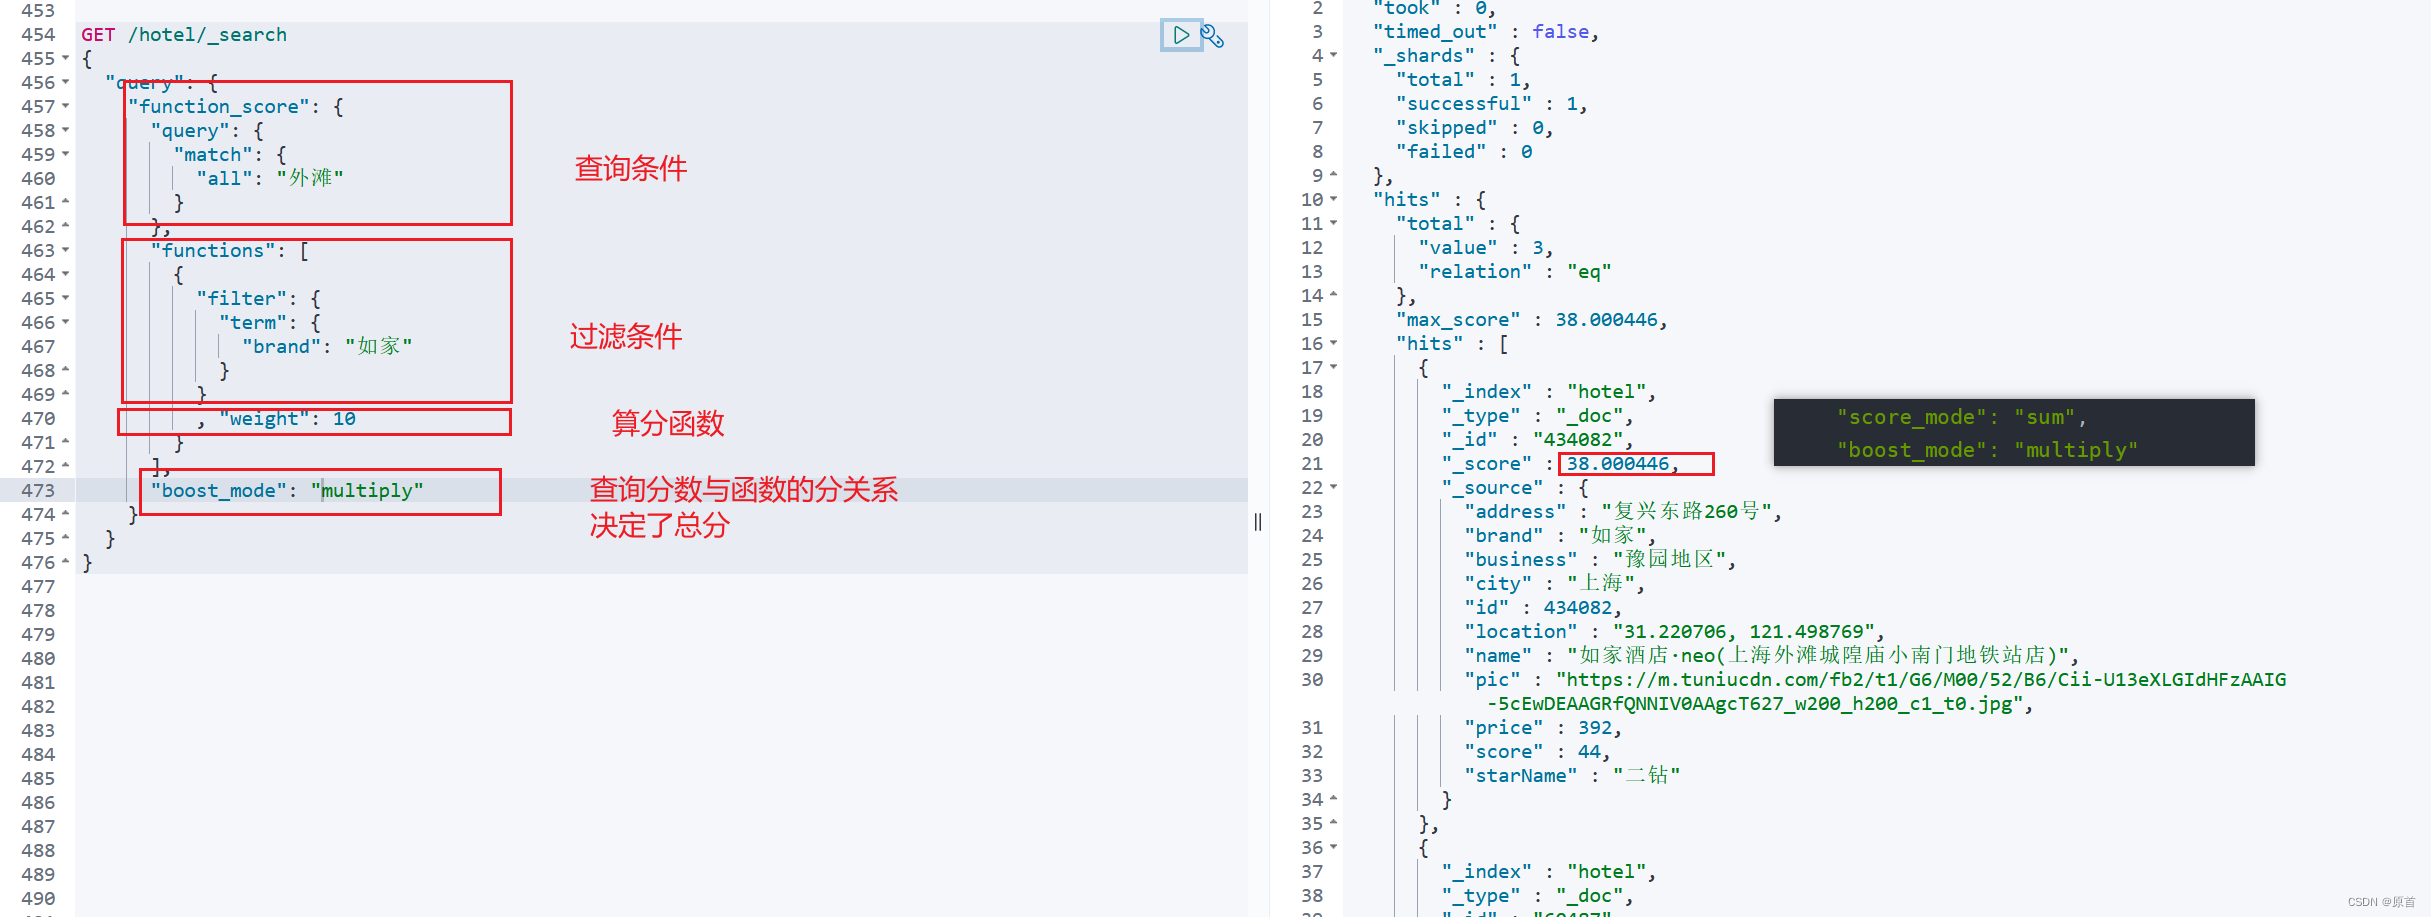Click the "address" 复兴东路260号 value
This screenshot has height=917, width=2431.
1685,512
